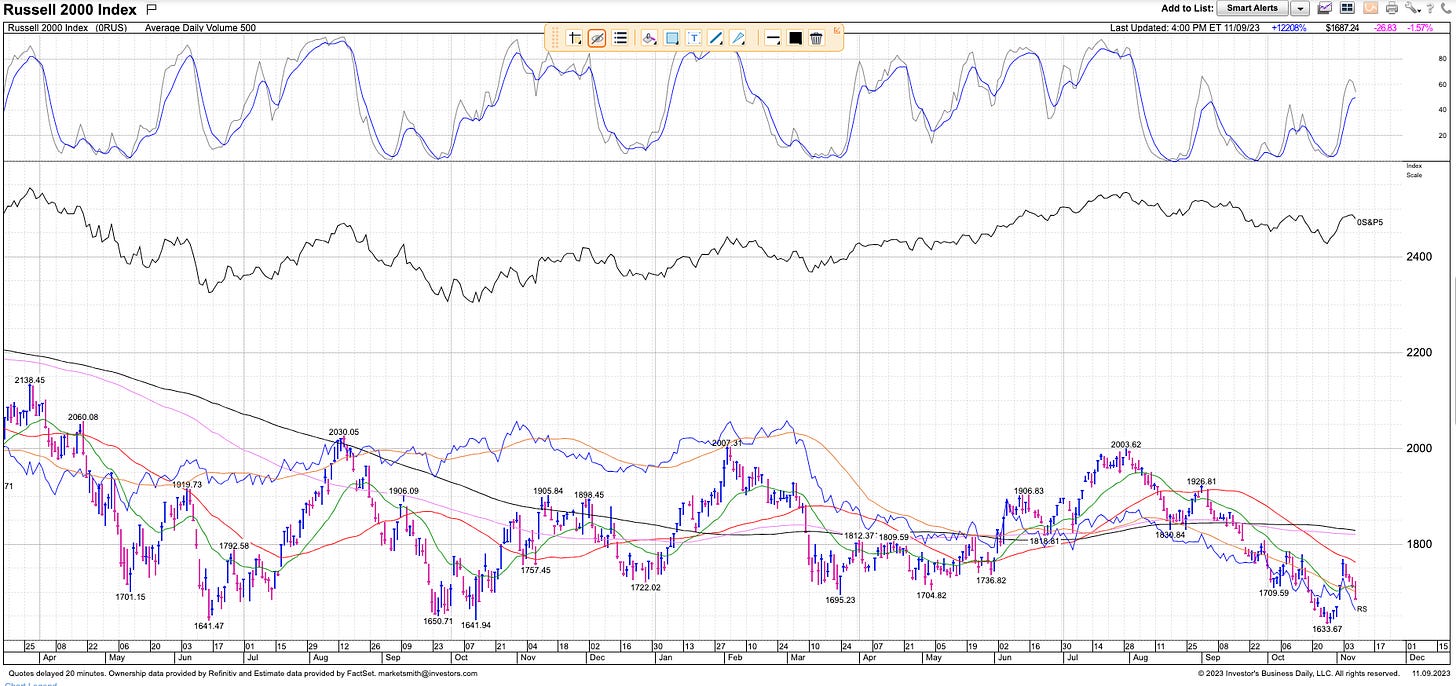Collapse the drawing toolbar with corner arrow
Image resolution: width=1456 pixels, height=686 pixels.
[838, 29]
